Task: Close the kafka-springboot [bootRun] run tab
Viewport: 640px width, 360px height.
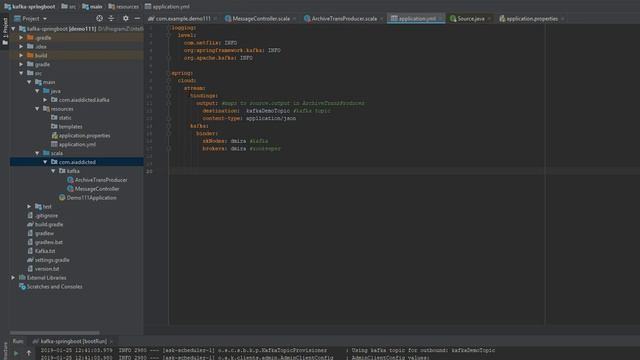Action: (x=111, y=342)
